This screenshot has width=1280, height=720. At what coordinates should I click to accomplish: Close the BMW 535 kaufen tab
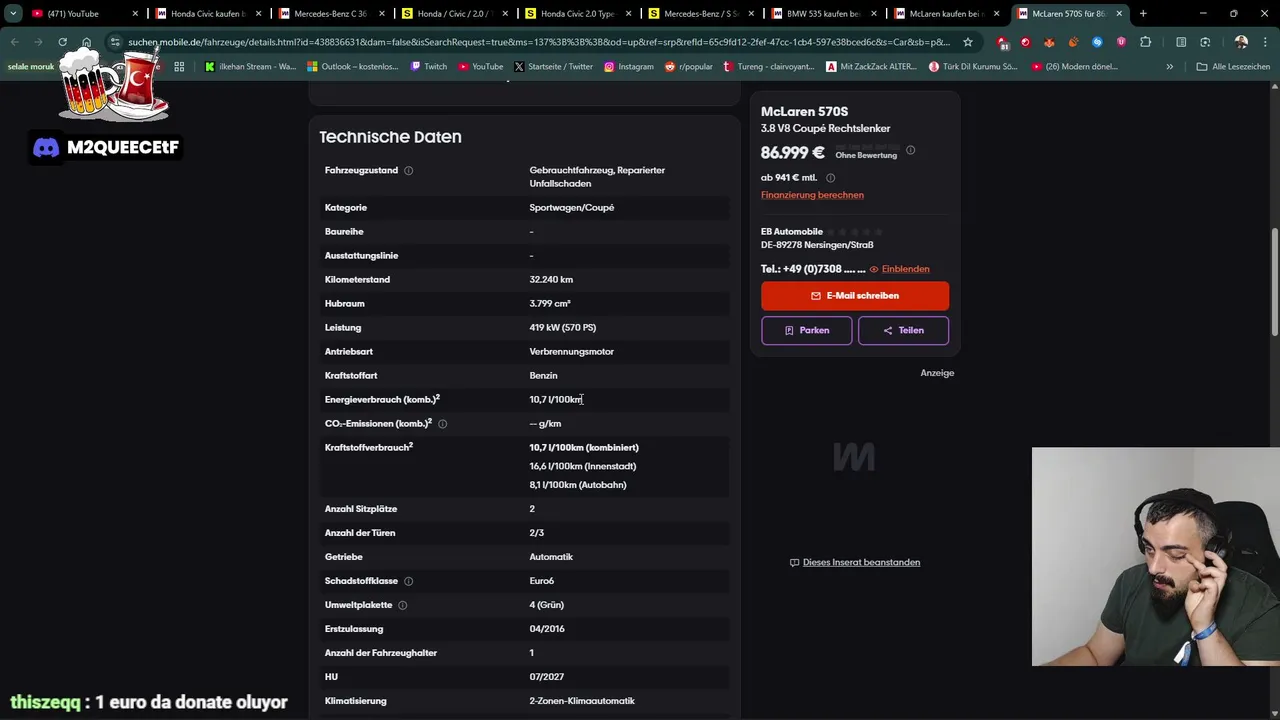point(873,14)
